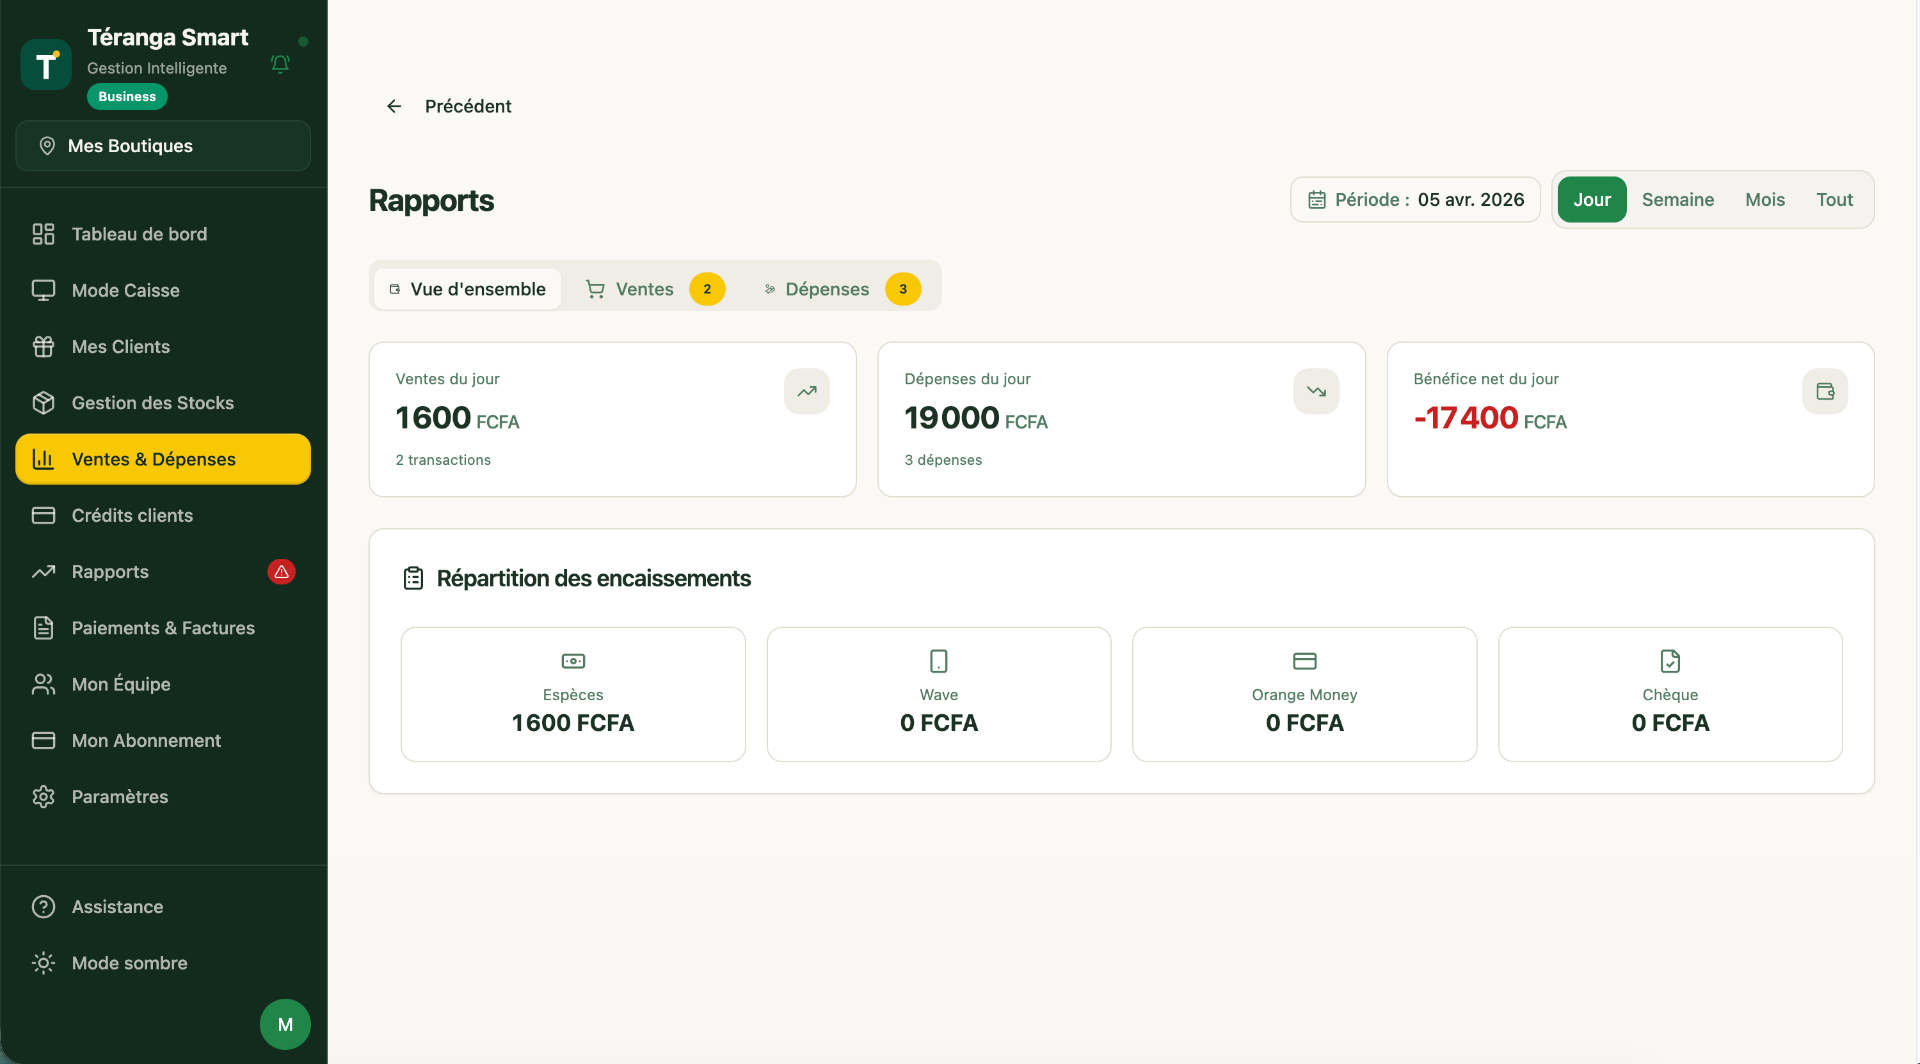Go back with Précédent
This screenshot has width=1920, height=1064.
pyautogui.click(x=449, y=106)
